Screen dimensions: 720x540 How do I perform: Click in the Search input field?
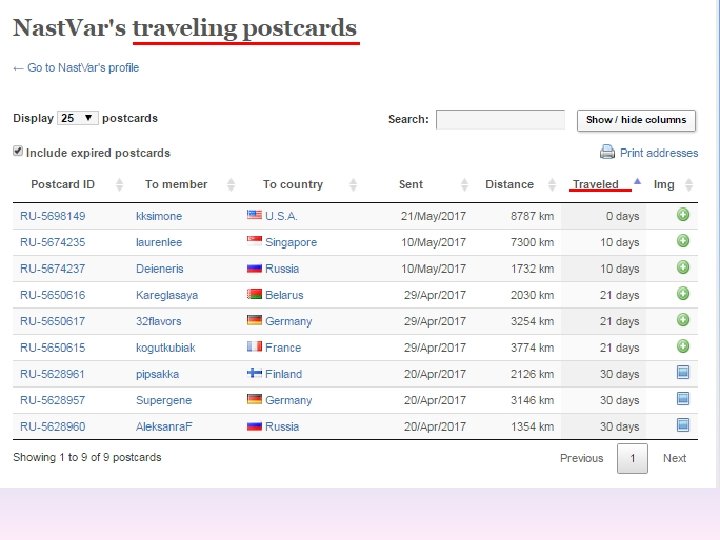point(500,120)
